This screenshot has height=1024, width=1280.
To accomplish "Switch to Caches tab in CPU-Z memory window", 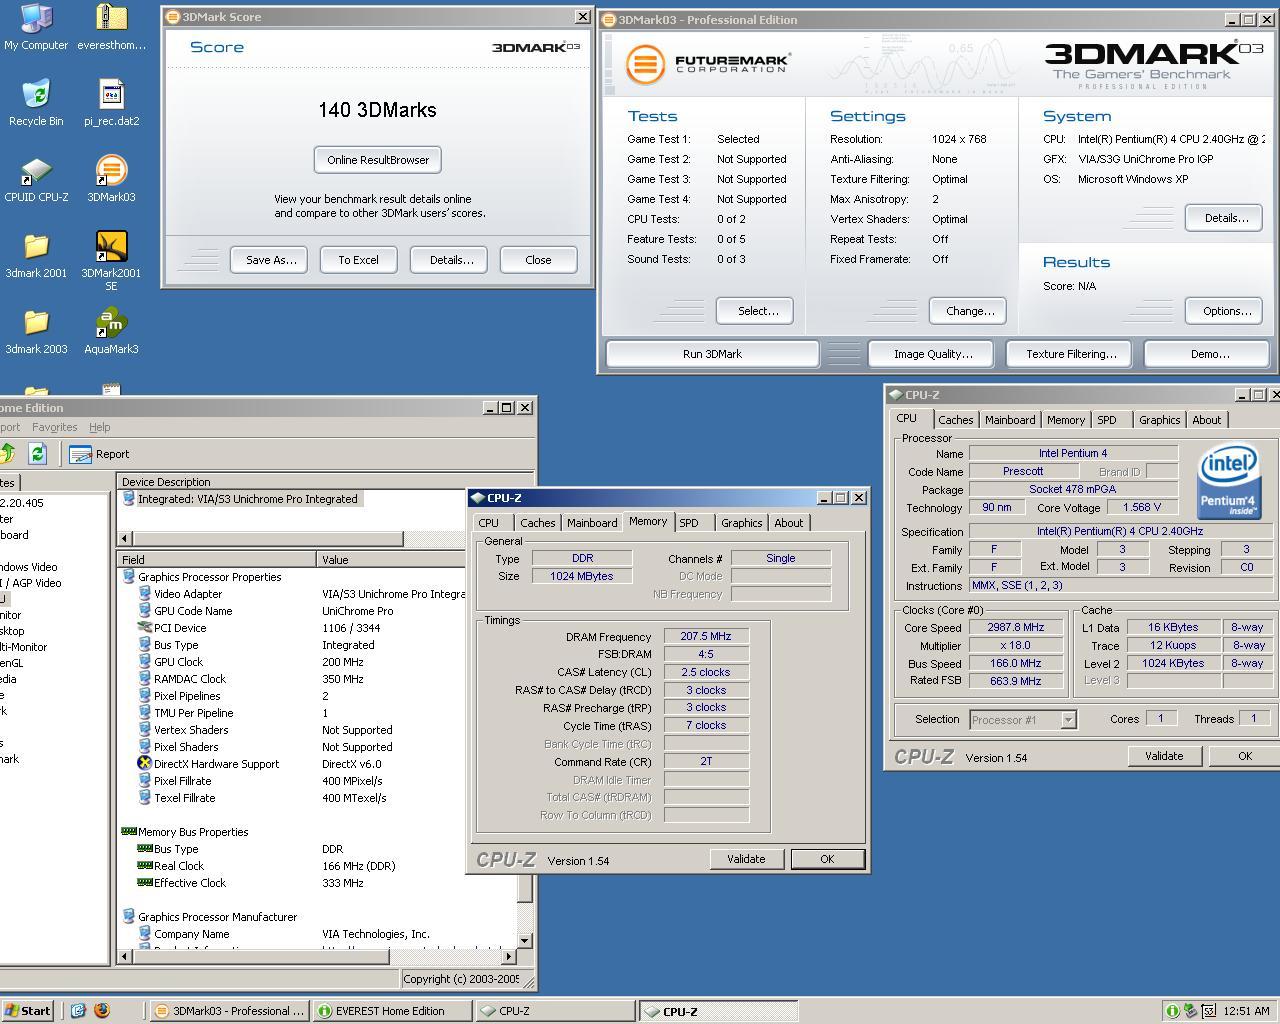I will (x=537, y=523).
